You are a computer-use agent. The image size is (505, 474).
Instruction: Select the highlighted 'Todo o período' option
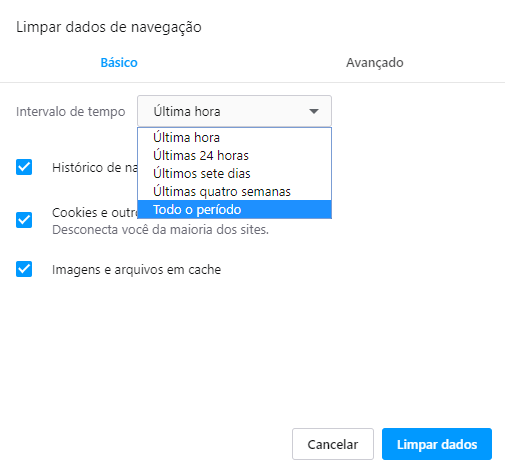[234, 209]
